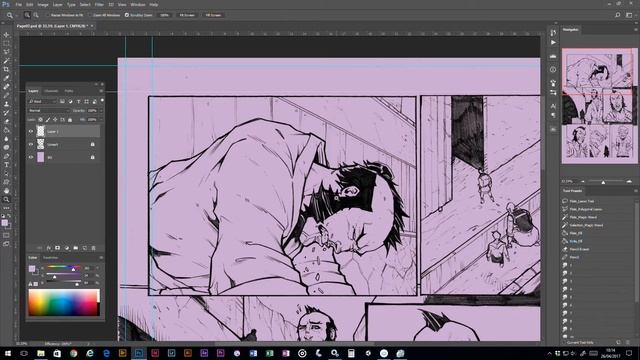This screenshot has width=640, height=360.
Task: Select the Rectangular Marquee tool
Action: point(6,43)
